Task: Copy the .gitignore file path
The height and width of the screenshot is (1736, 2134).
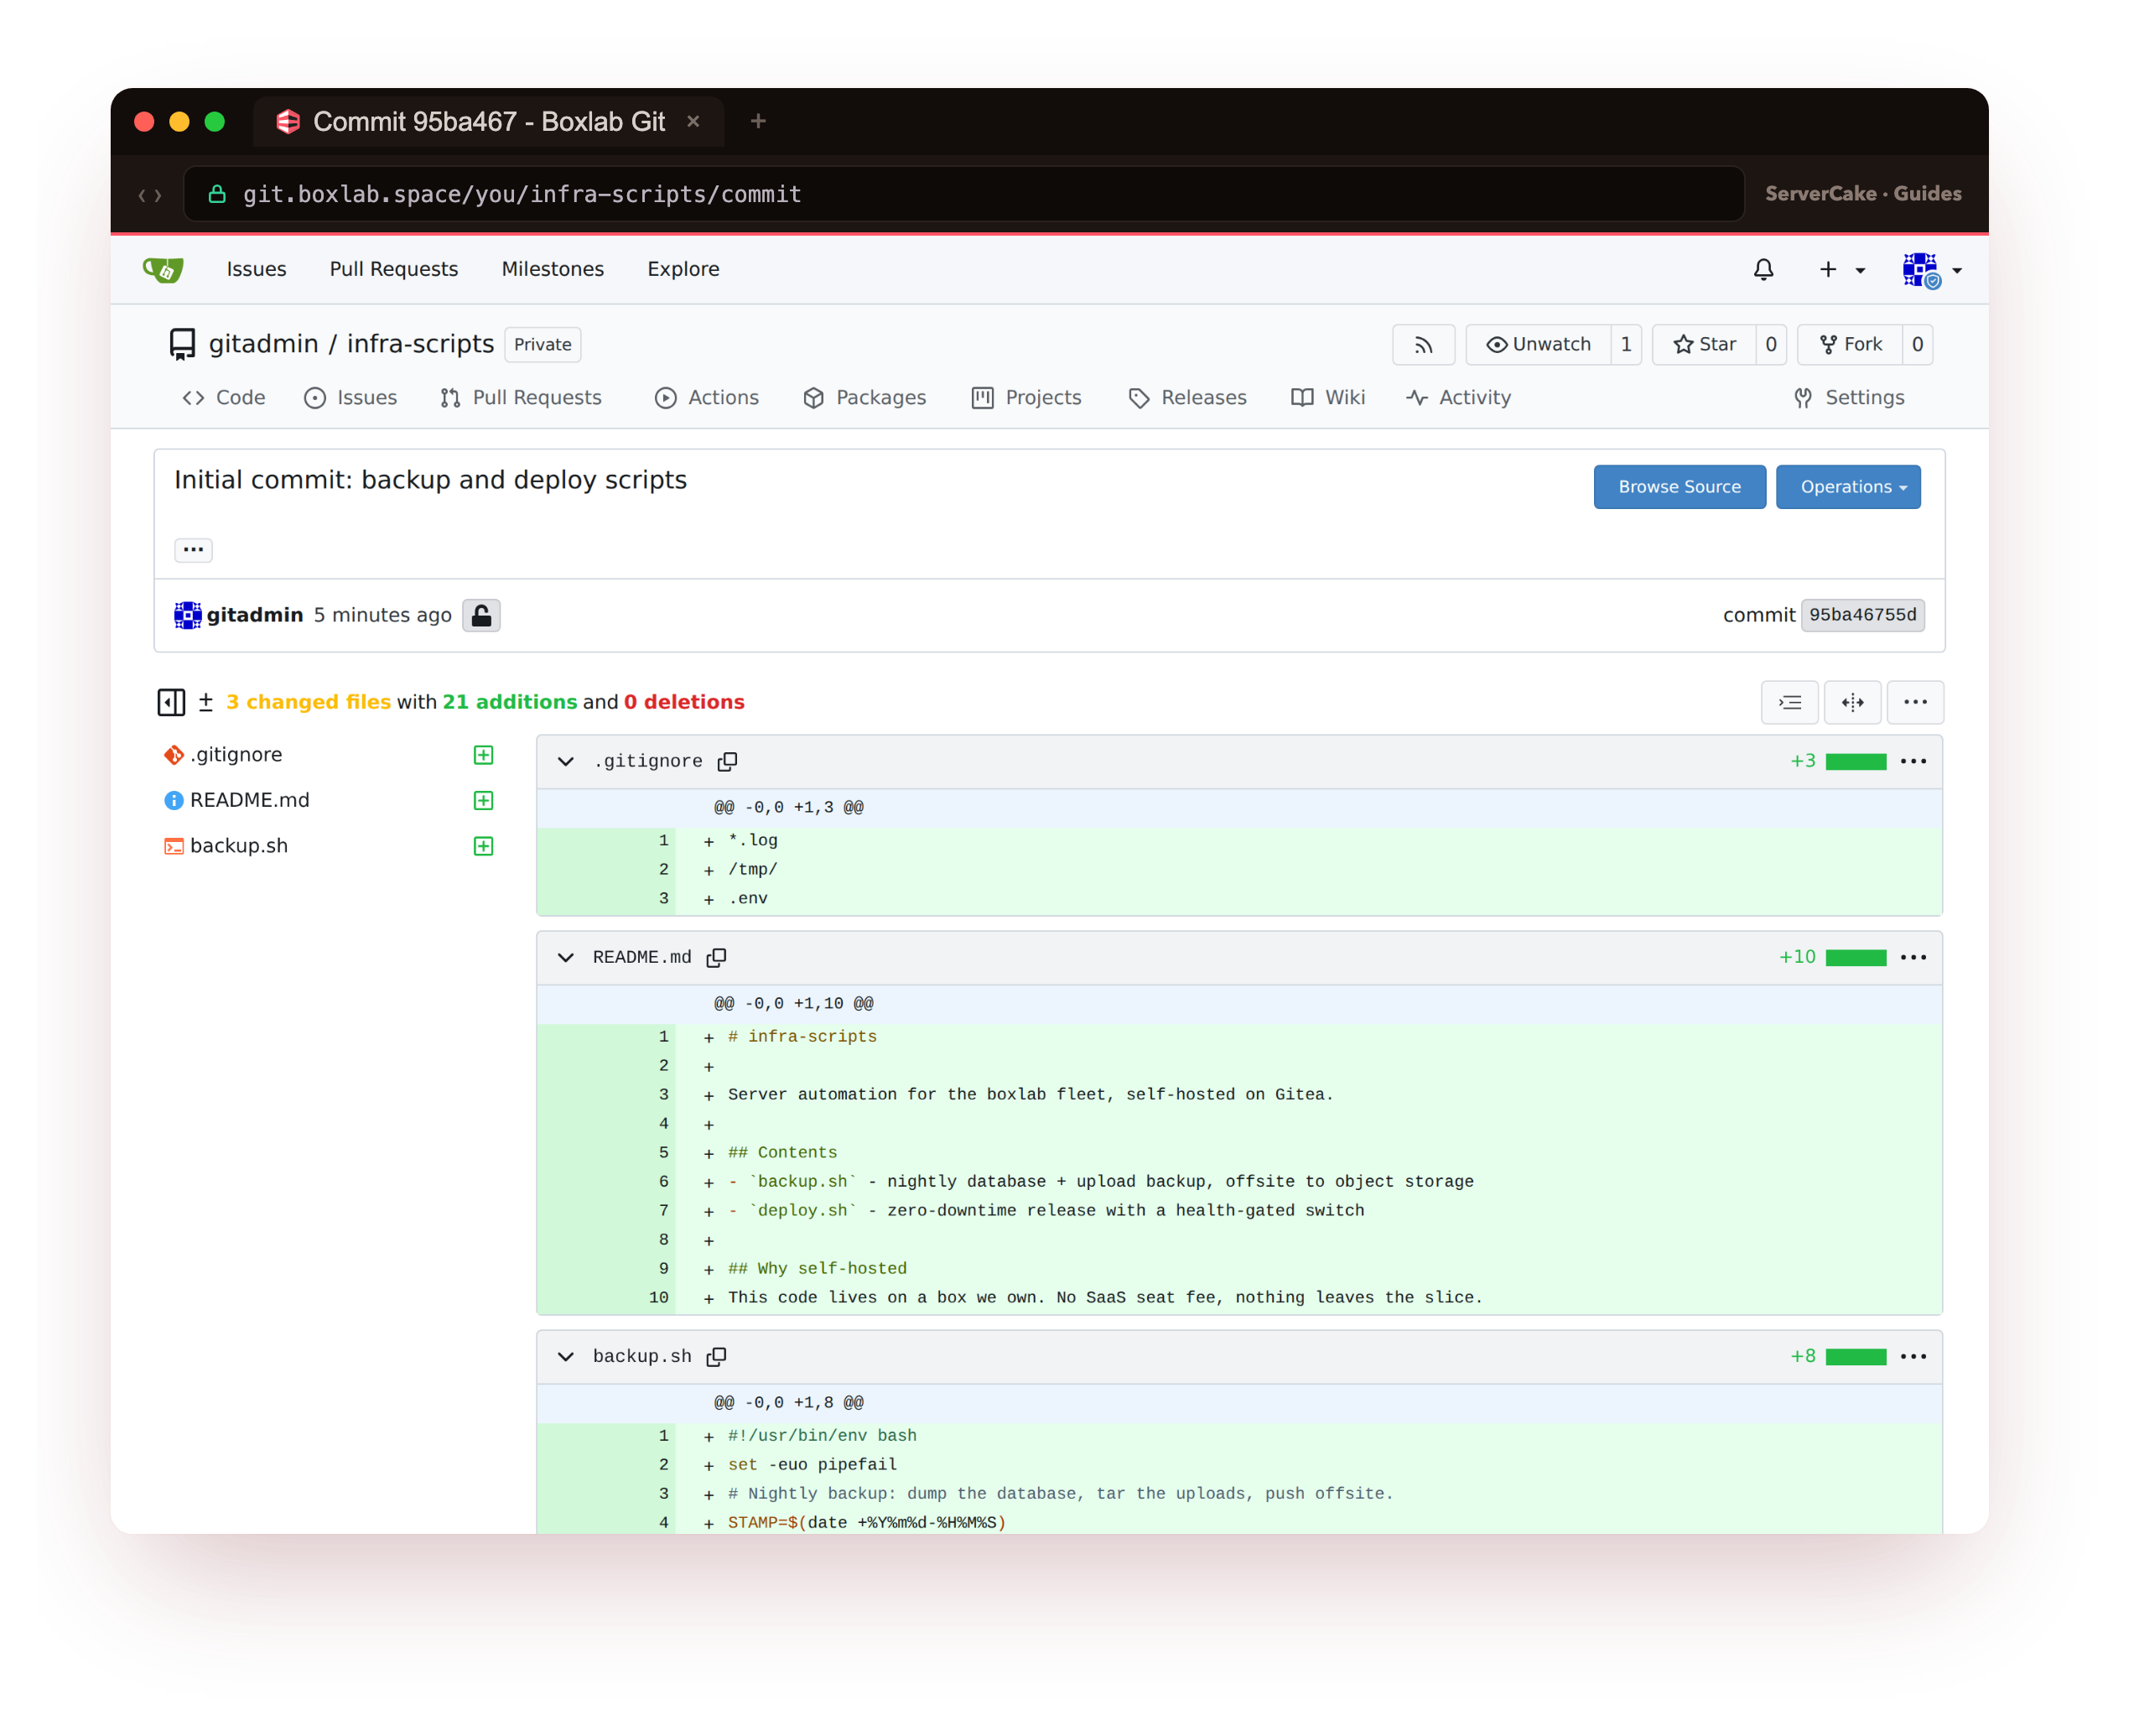Action: (x=727, y=762)
